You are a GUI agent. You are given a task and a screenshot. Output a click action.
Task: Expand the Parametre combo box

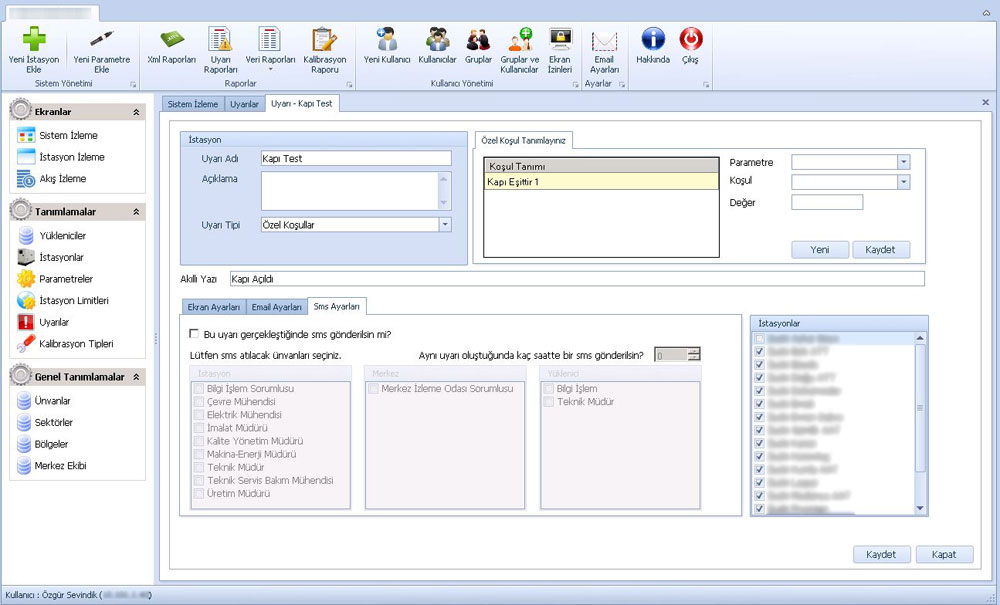[903, 162]
